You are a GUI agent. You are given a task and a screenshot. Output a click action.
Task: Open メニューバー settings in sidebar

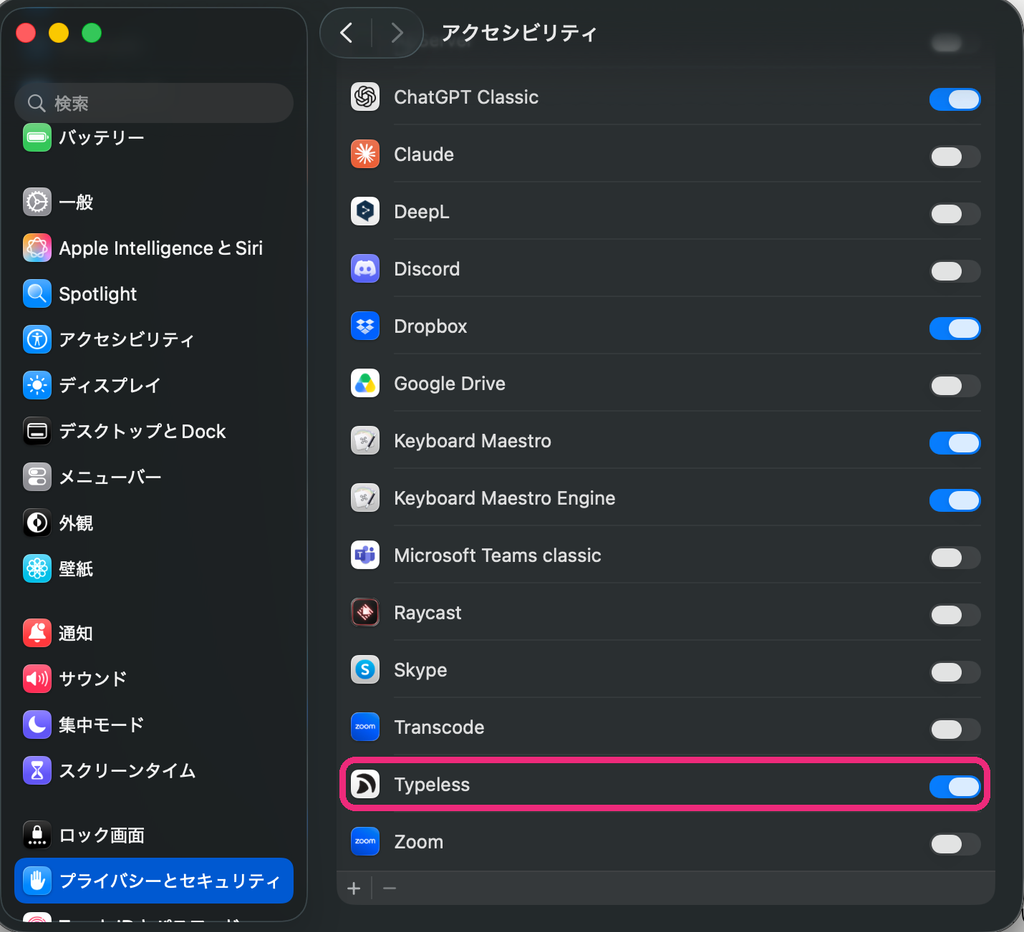click(x=154, y=477)
